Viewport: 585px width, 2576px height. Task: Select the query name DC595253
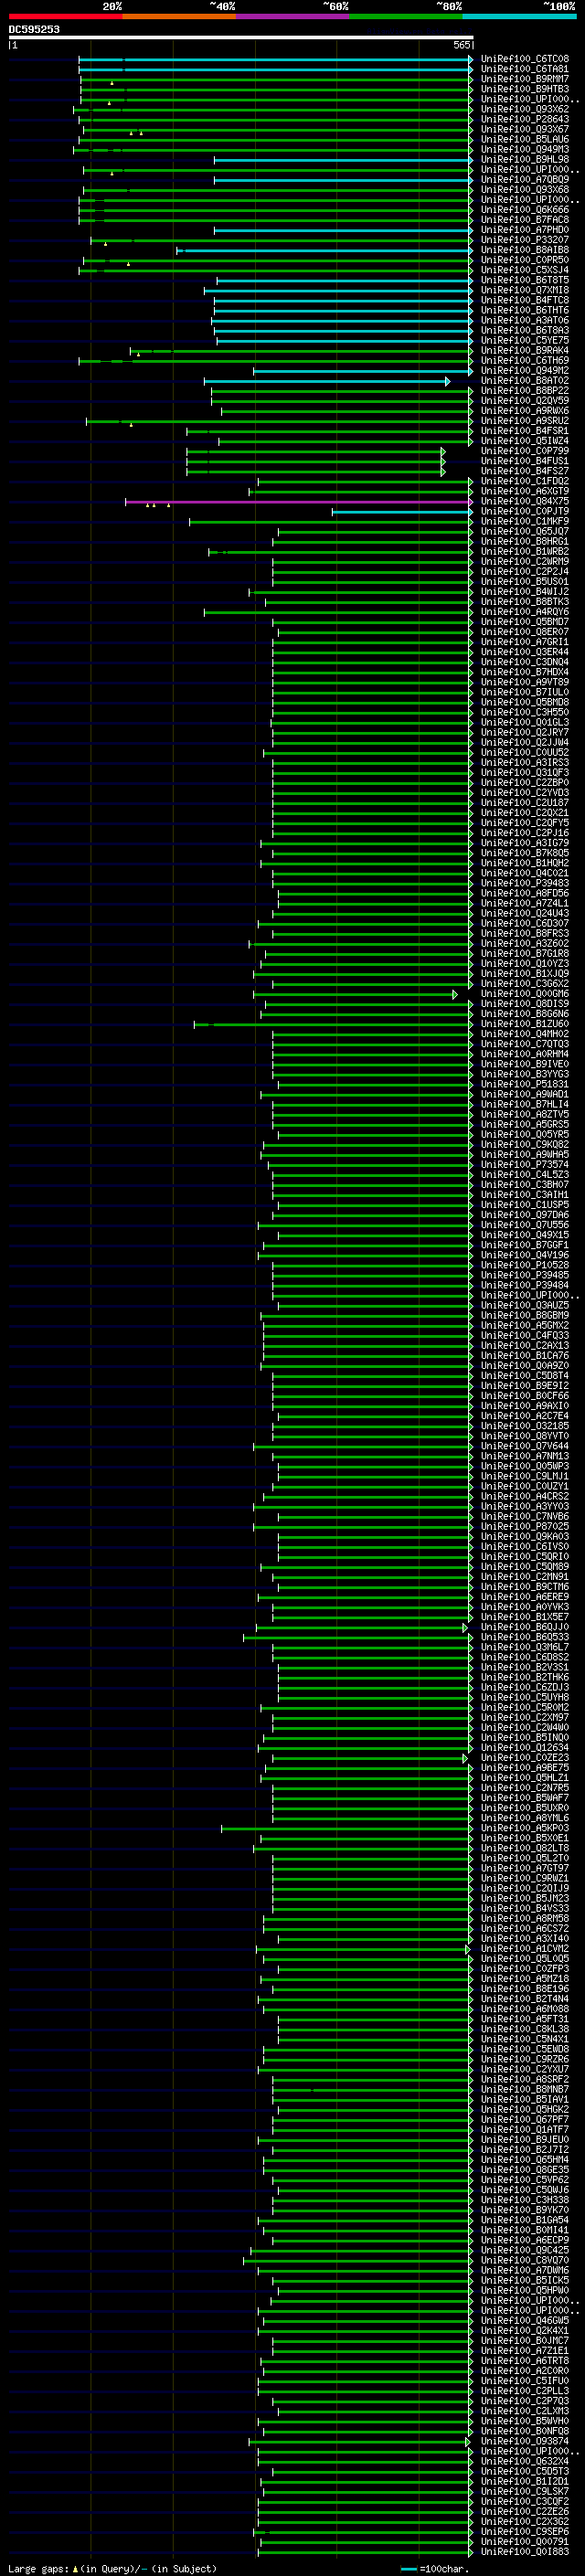click(34, 29)
